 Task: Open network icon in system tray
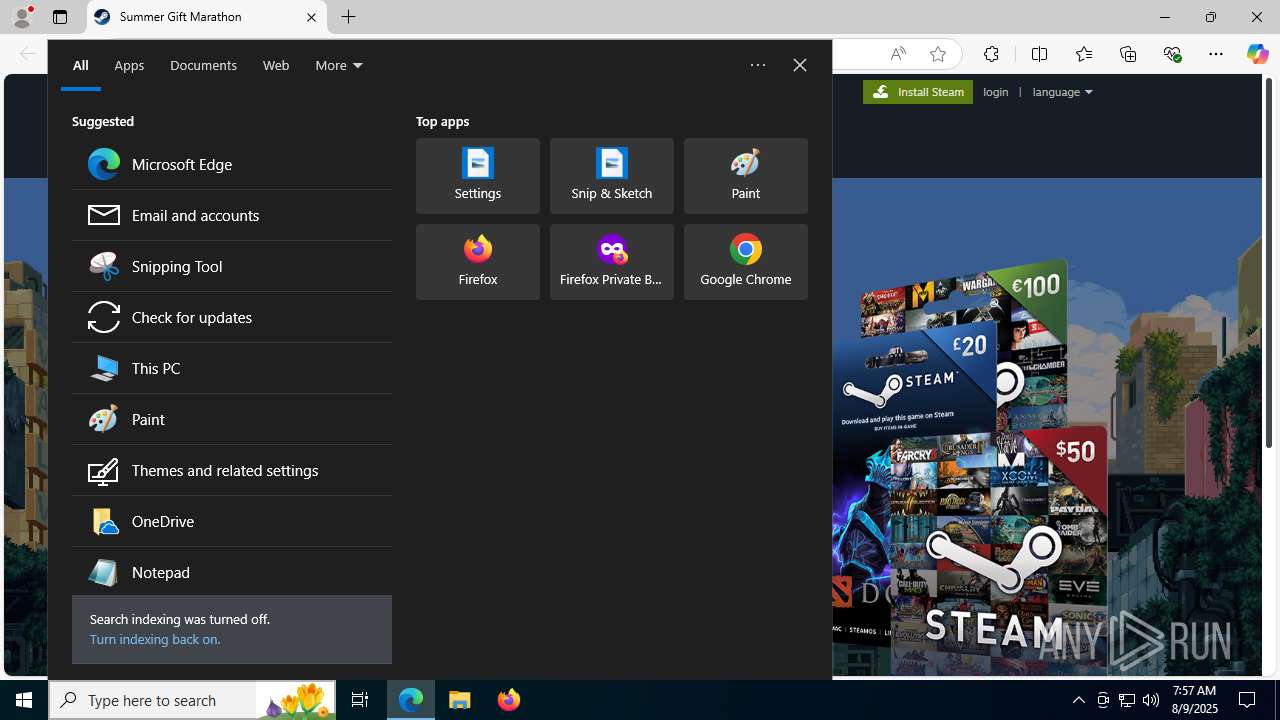(1127, 700)
